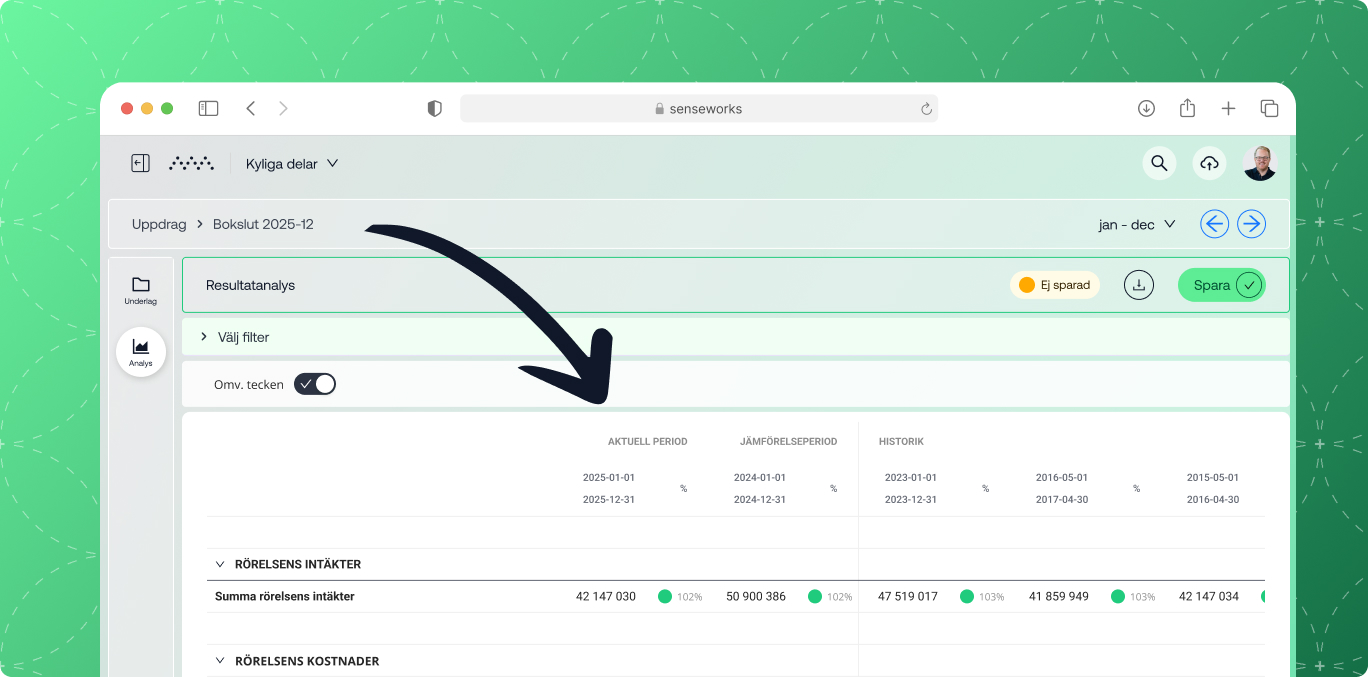This screenshot has width=1368, height=677.
Task: Select value 41 859 949
Action: coord(1059,596)
